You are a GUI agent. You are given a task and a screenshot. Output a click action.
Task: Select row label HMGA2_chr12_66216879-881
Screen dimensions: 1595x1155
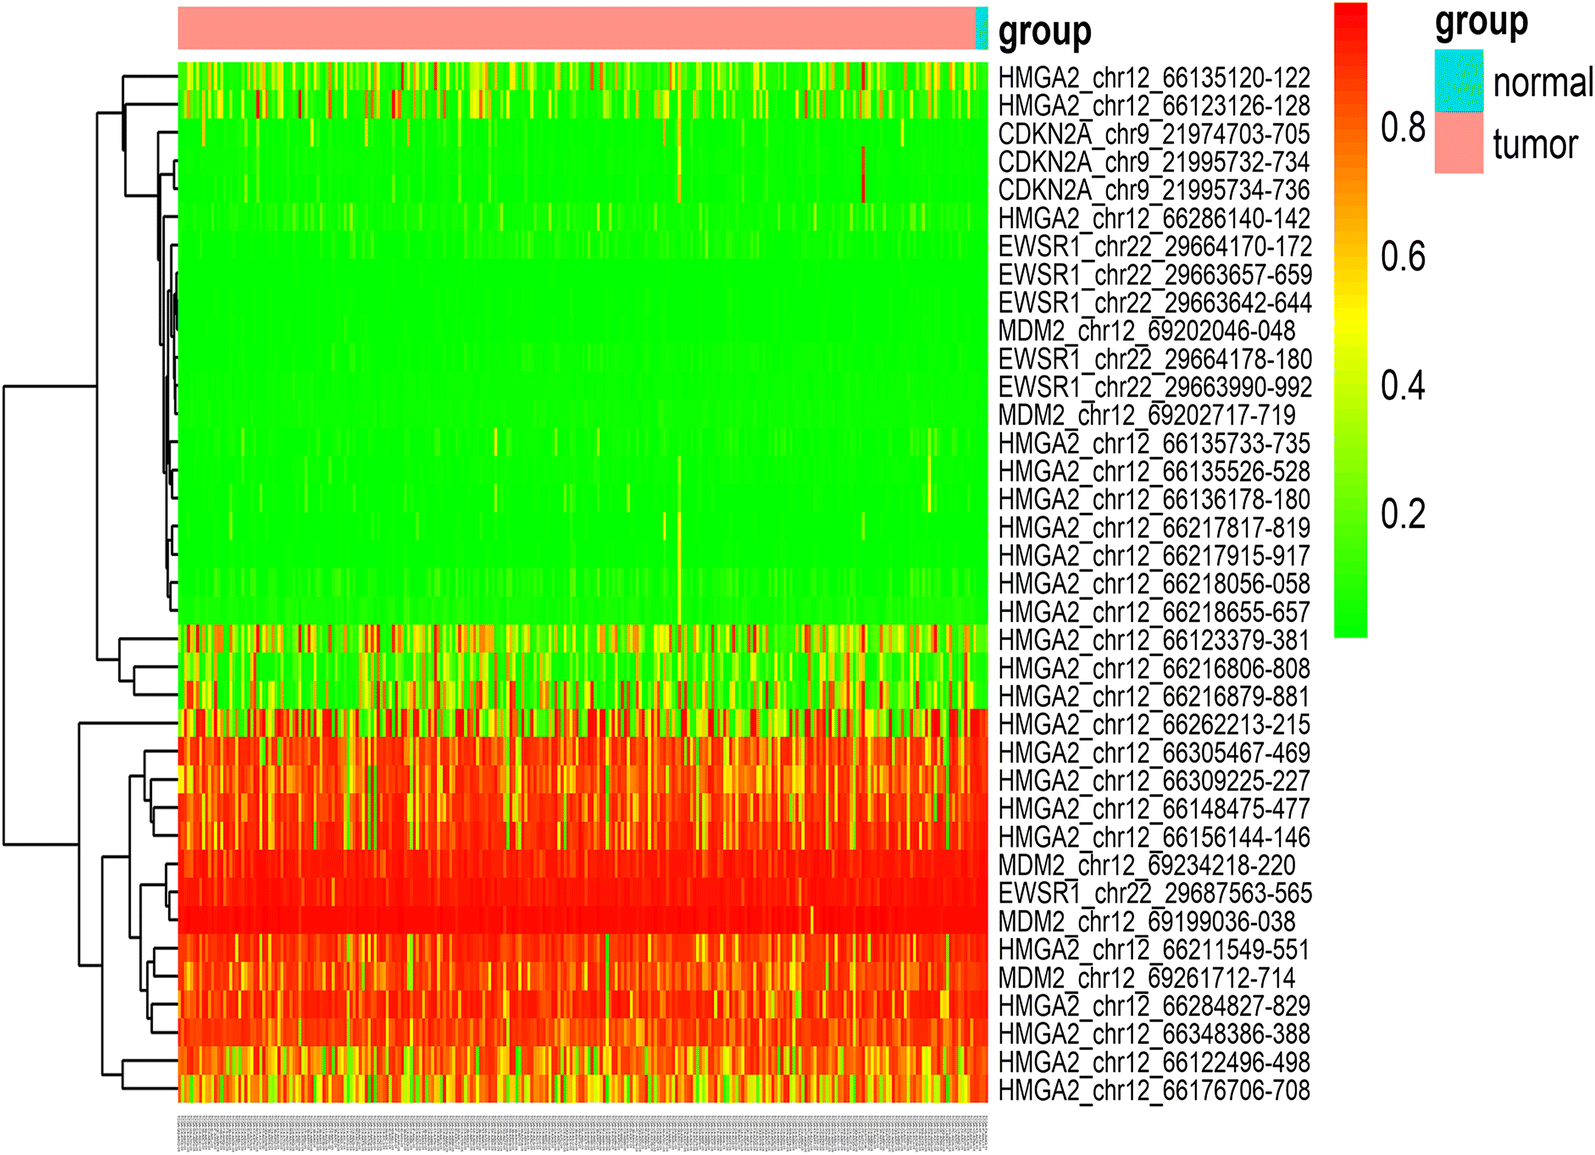1154,696
